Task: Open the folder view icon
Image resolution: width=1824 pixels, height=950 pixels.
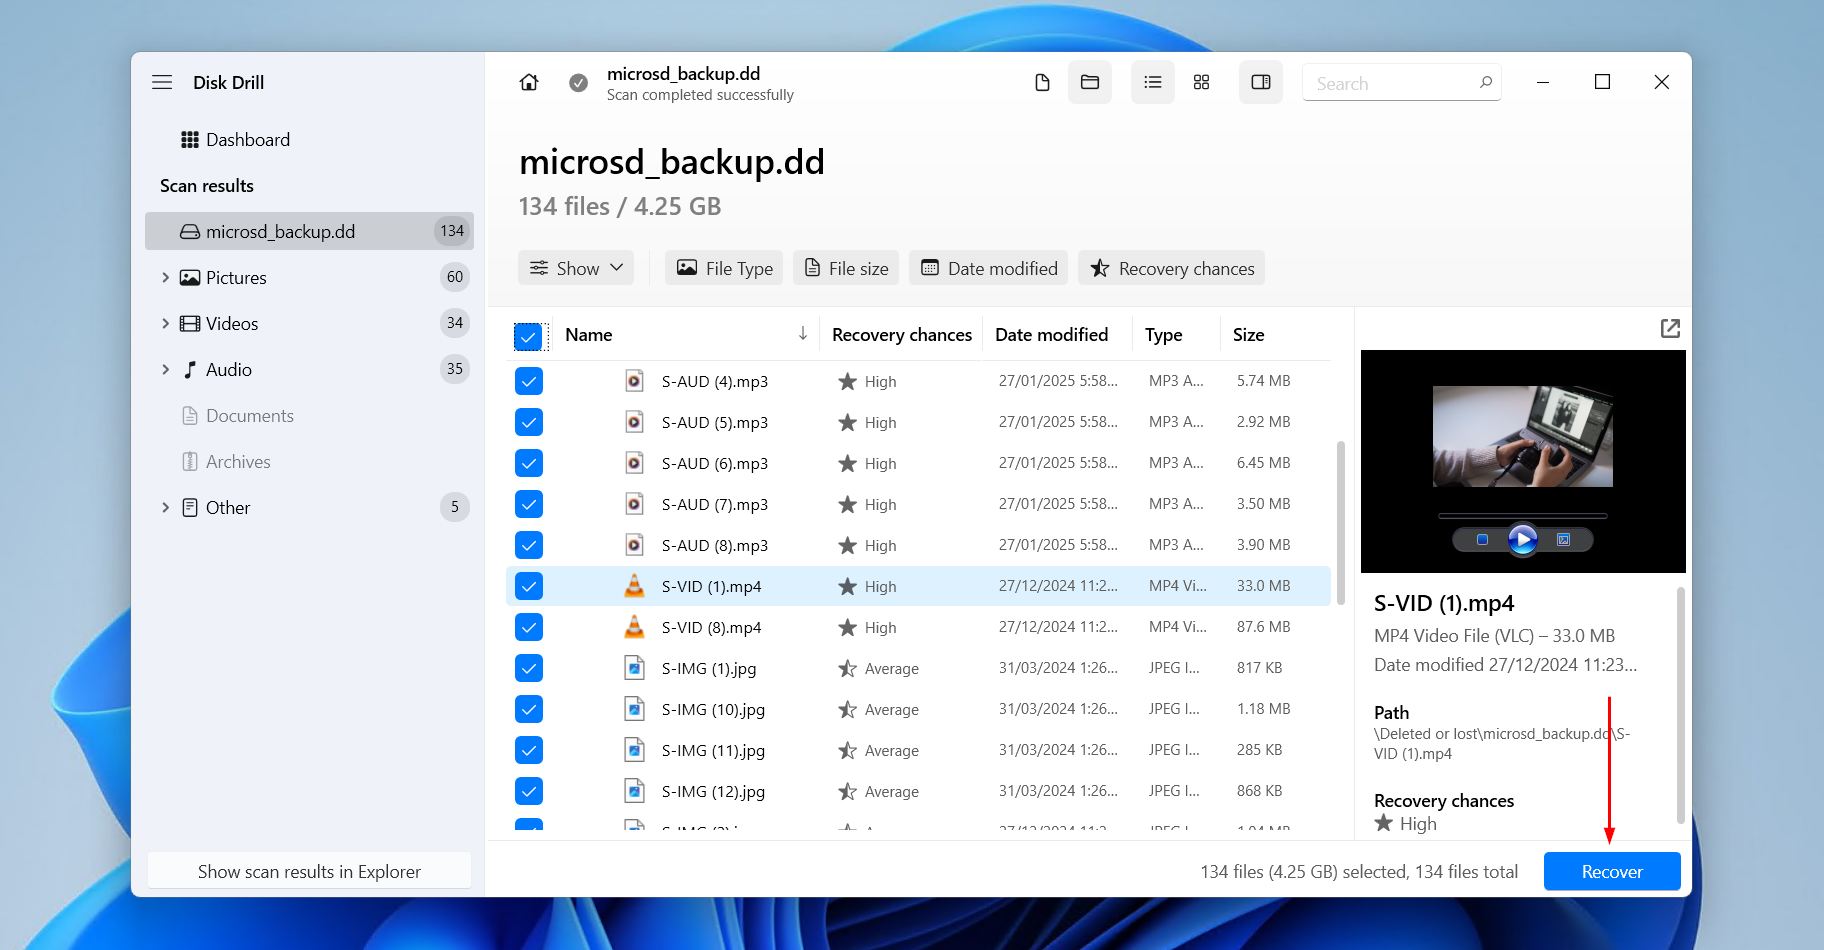Action: [x=1089, y=82]
